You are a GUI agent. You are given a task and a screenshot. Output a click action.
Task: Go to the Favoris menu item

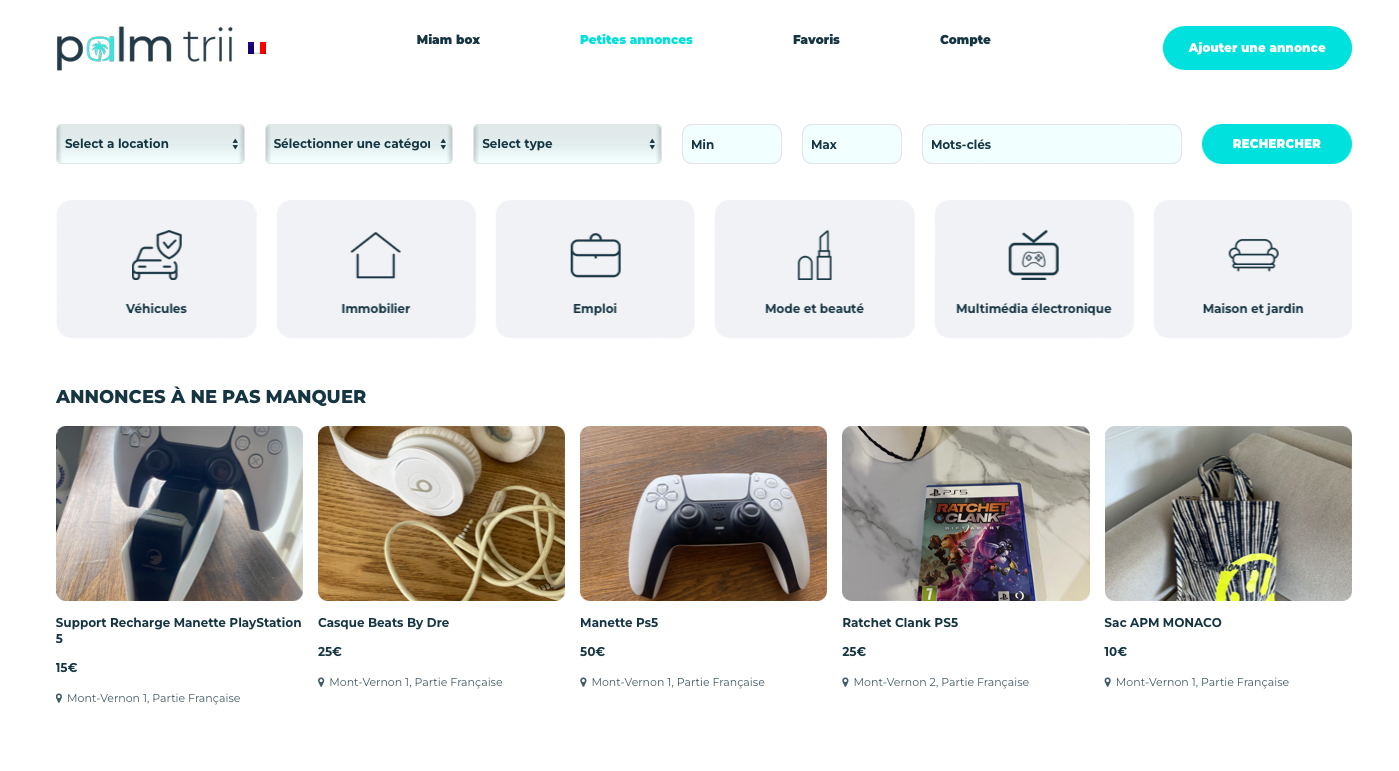point(816,40)
